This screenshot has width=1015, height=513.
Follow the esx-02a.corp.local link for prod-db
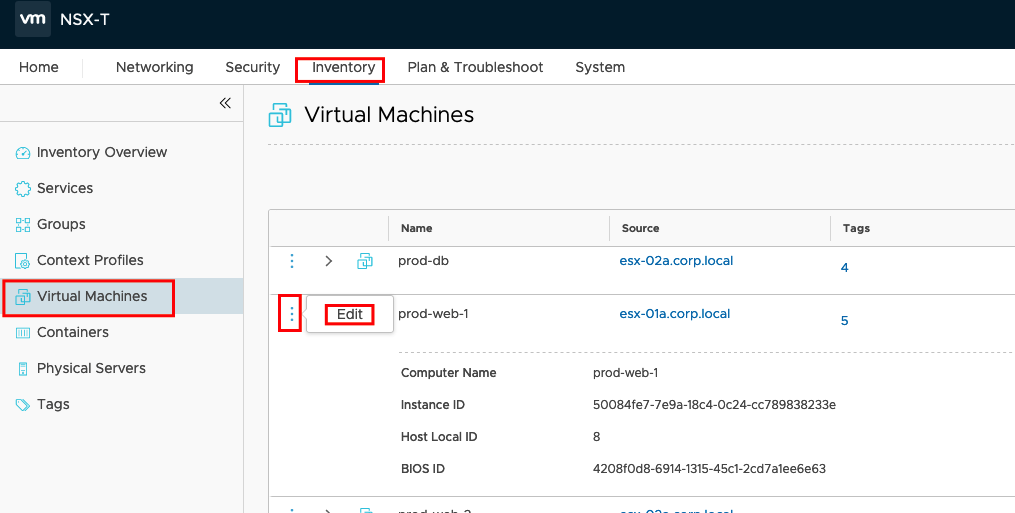pyautogui.click(x=676, y=261)
